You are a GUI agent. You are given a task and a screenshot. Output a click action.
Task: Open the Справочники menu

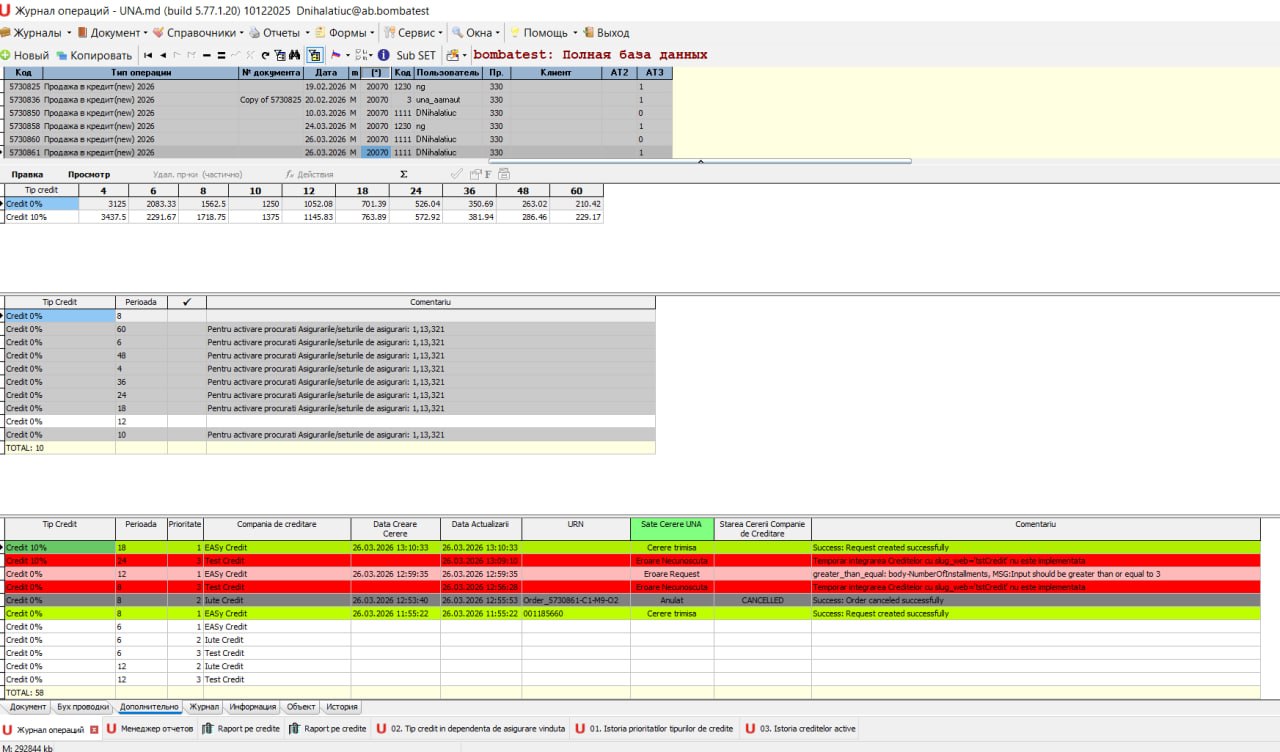(x=198, y=32)
